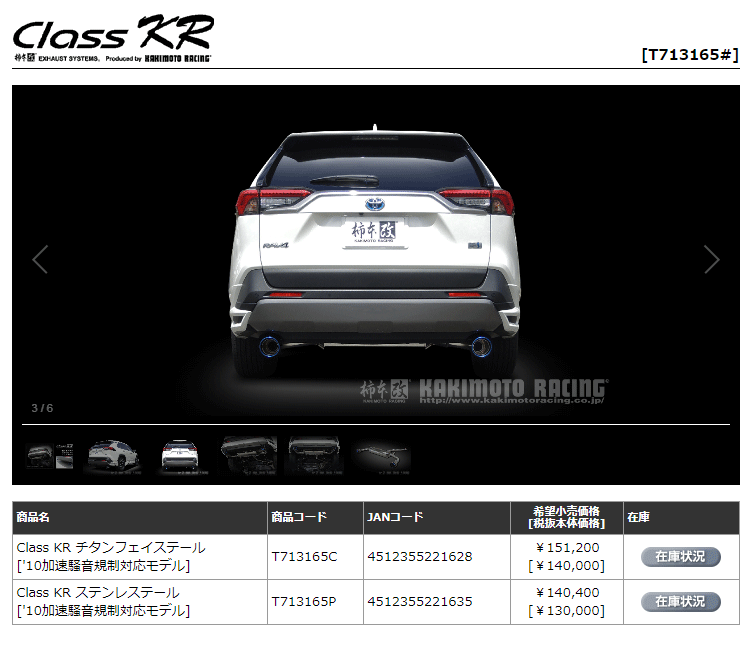Click the 商品名 column header
Screen dimensions: 751x653
[x=139, y=517]
